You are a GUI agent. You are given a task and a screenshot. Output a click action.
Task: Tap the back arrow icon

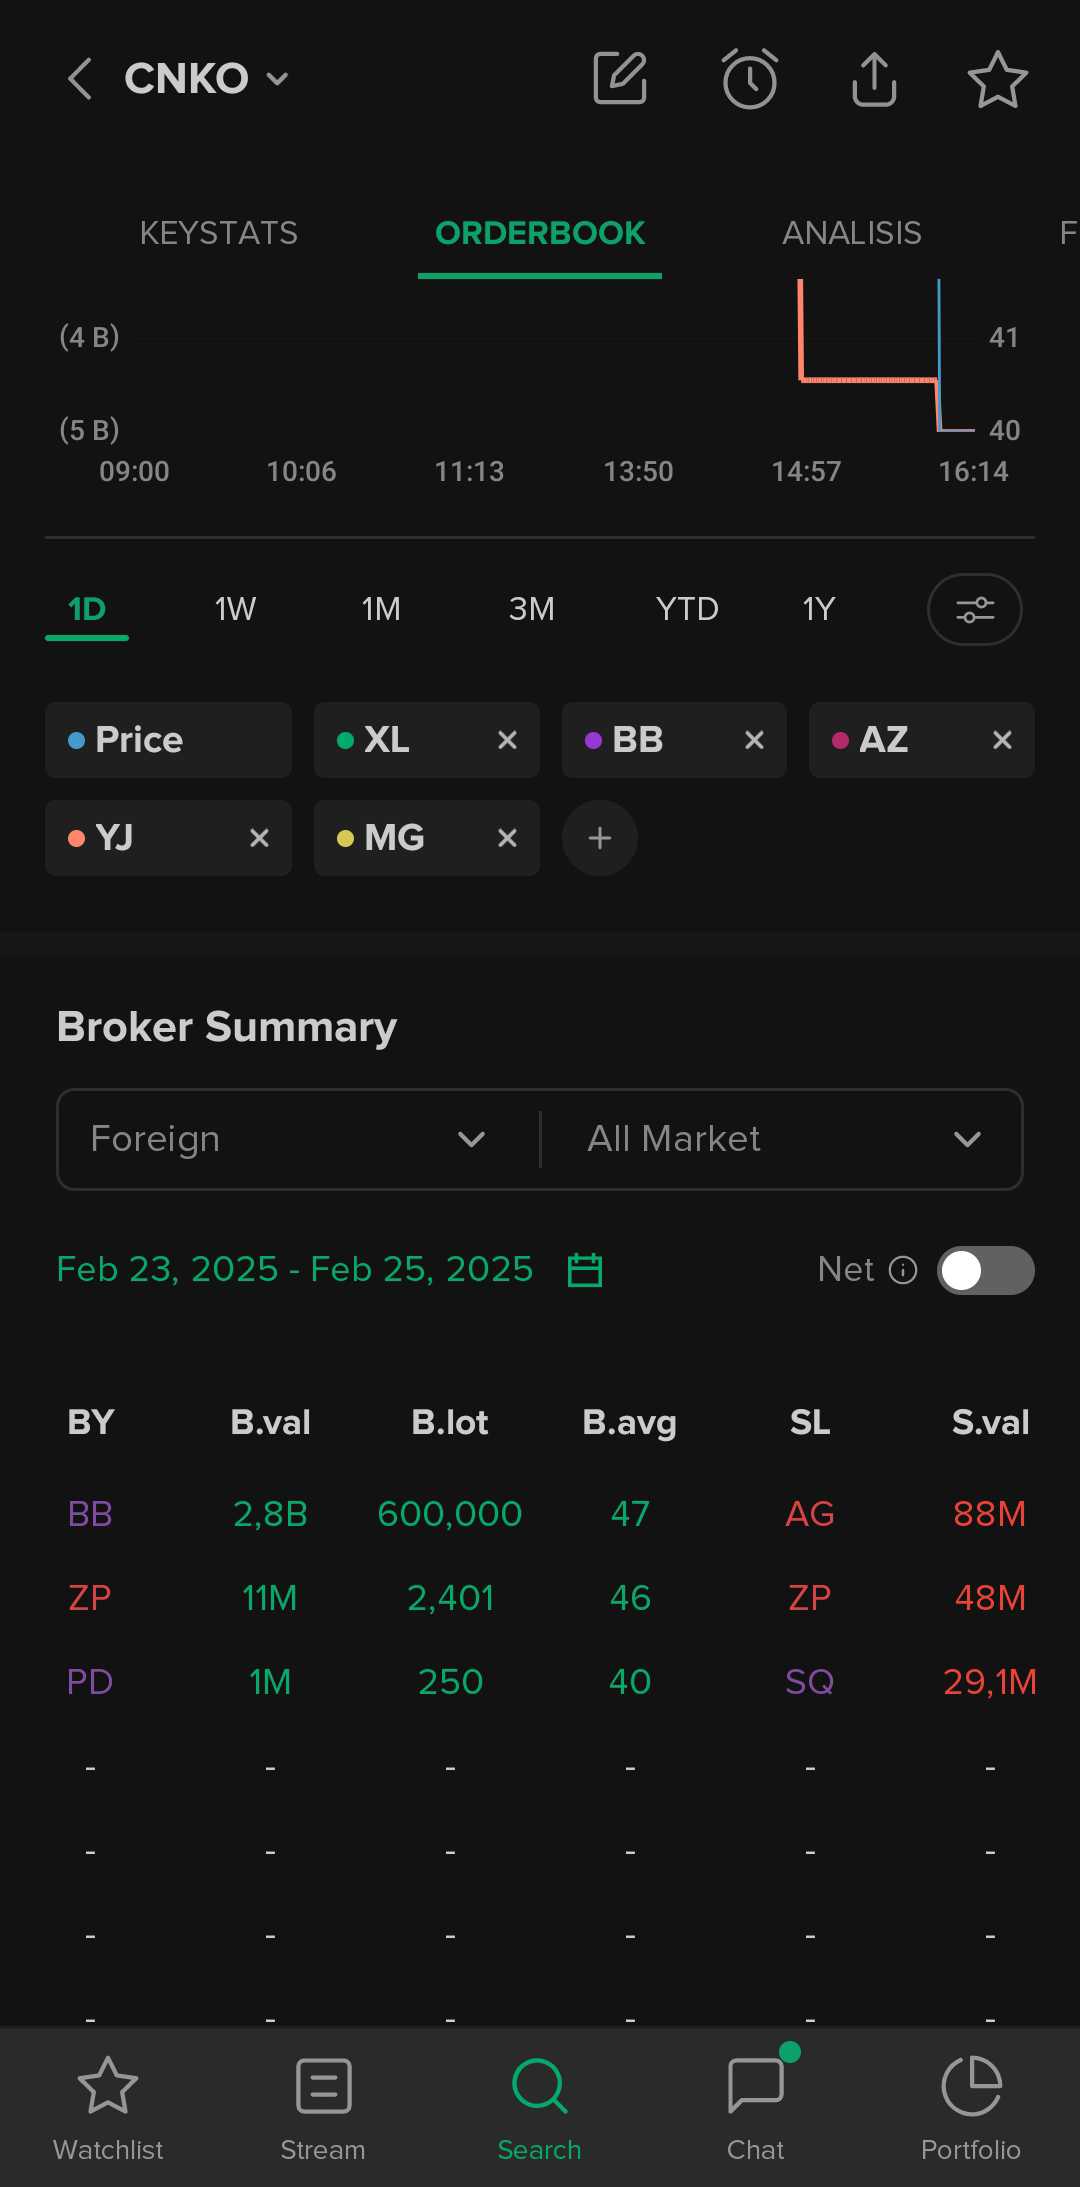pyautogui.click(x=80, y=79)
